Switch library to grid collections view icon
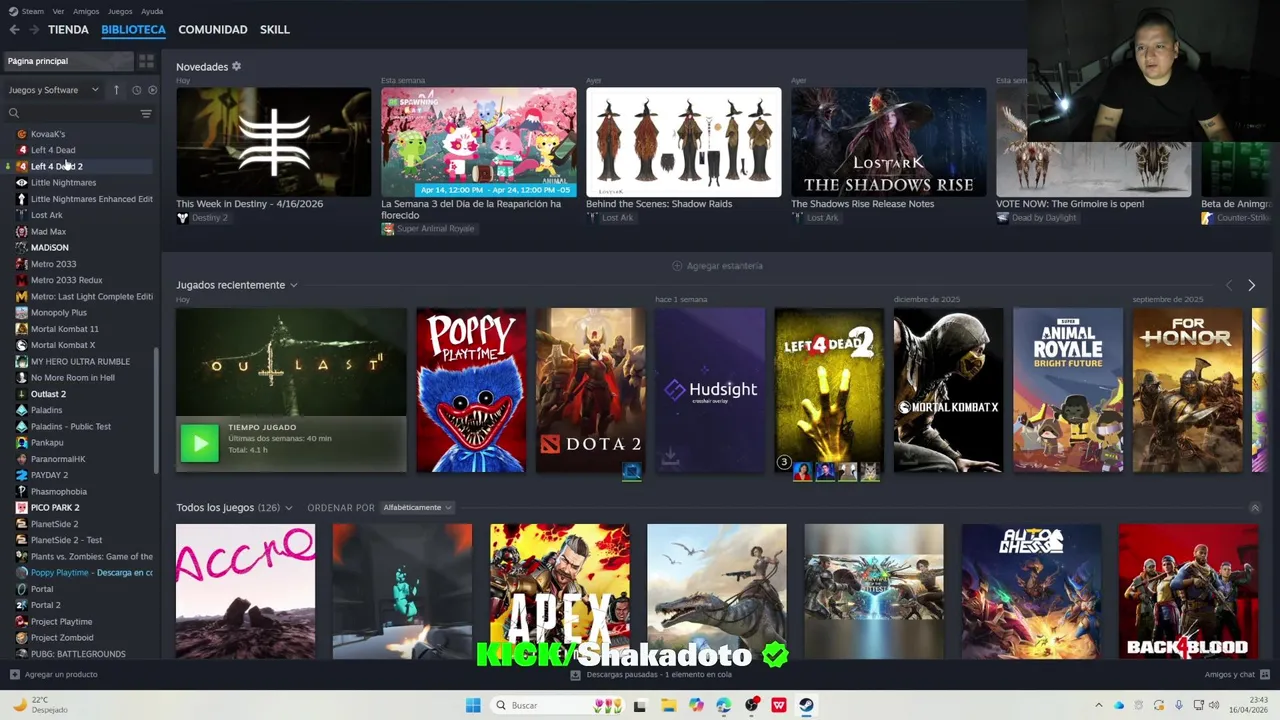1280x720 pixels. point(146,61)
